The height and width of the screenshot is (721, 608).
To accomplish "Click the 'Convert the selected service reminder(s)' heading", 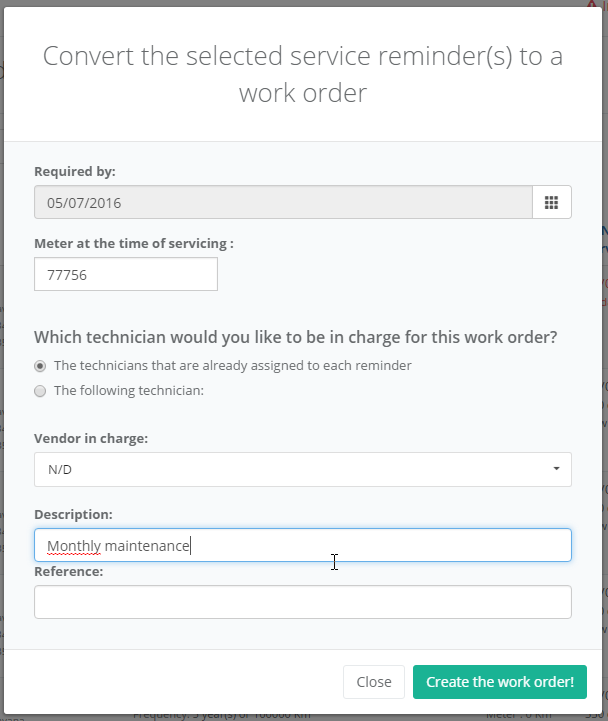I will pos(303,74).
